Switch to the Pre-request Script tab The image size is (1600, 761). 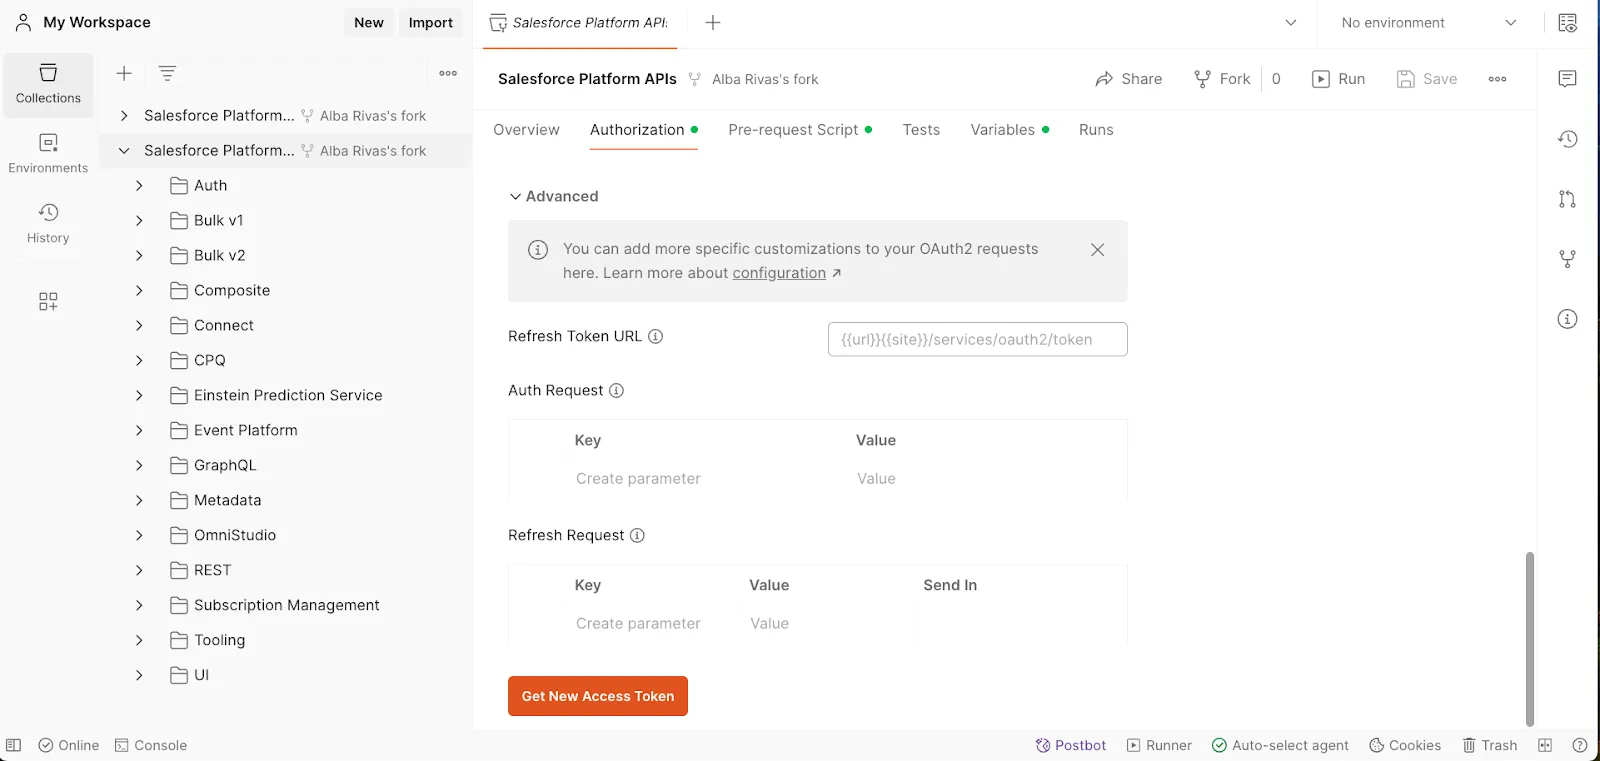[793, 130]
